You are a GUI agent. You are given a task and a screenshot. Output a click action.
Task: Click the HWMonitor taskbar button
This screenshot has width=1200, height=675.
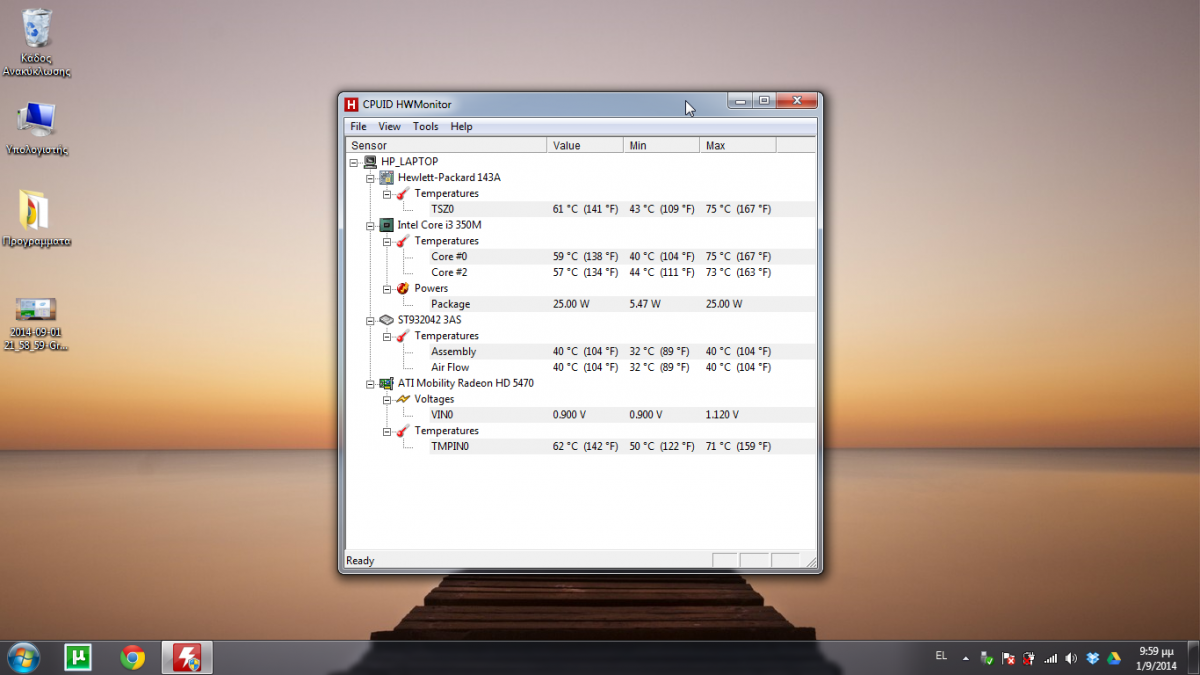click(187, 657)
